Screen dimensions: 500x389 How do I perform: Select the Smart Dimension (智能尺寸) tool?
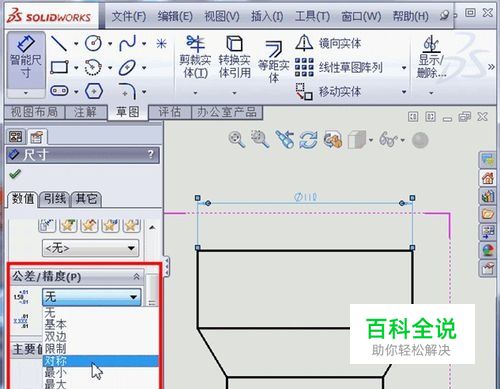(26, 60)
